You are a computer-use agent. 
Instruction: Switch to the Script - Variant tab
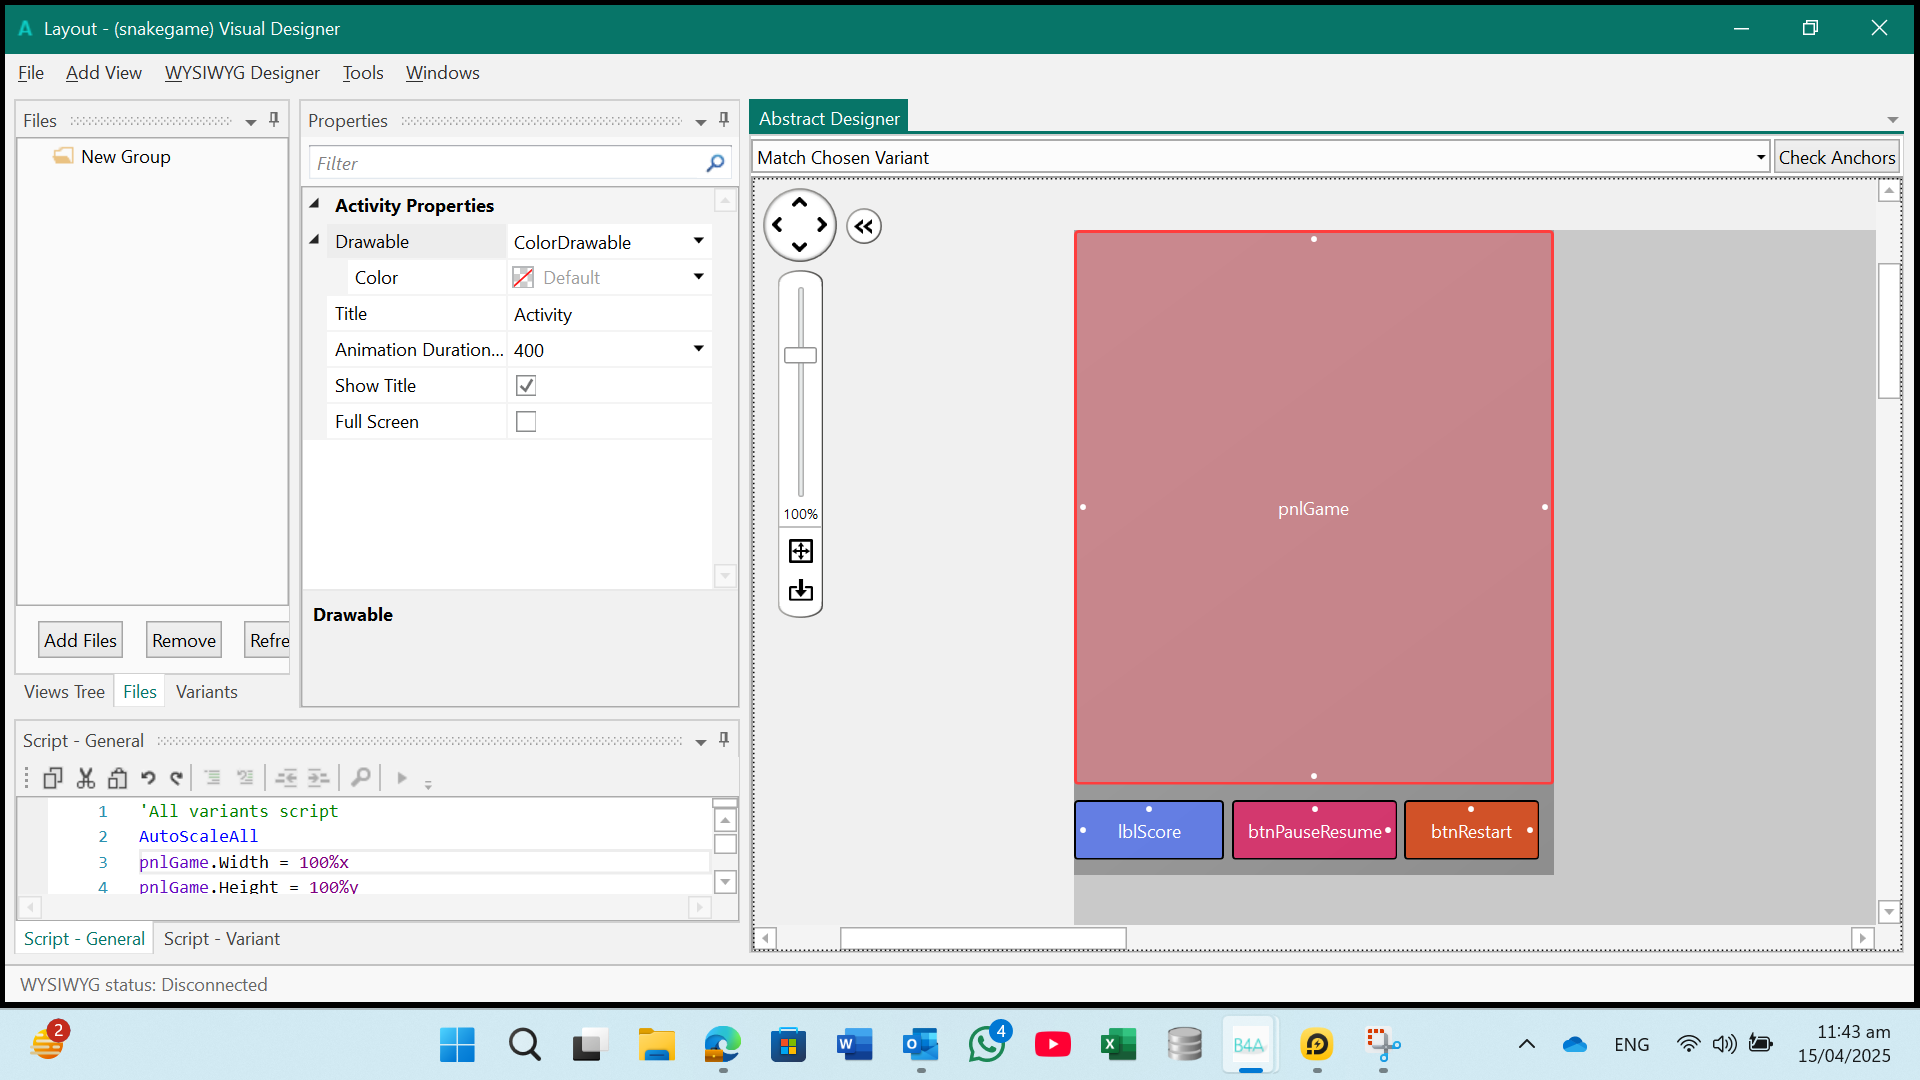(220, 938)
